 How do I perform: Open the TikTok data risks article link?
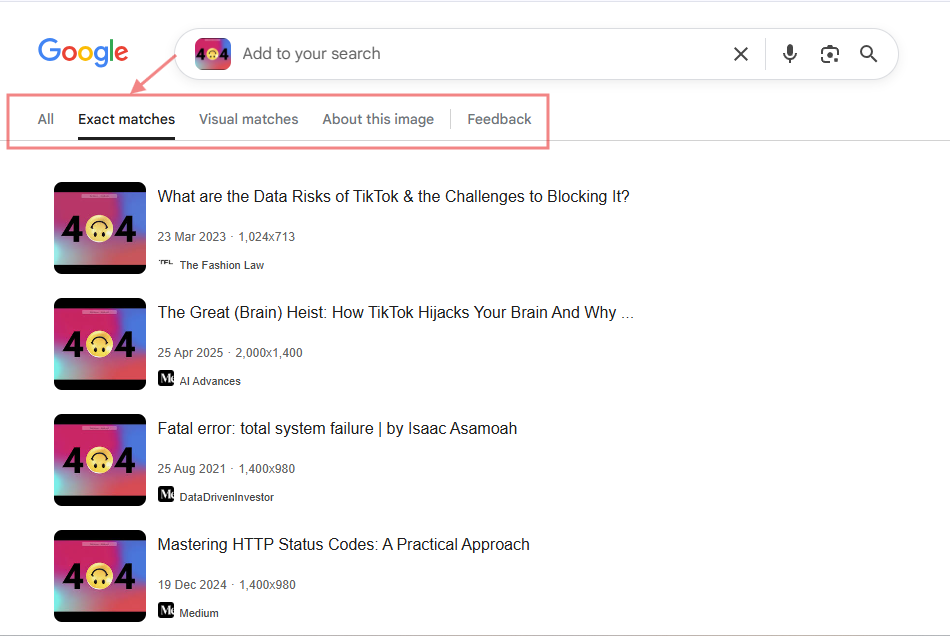tap(393, 196)
